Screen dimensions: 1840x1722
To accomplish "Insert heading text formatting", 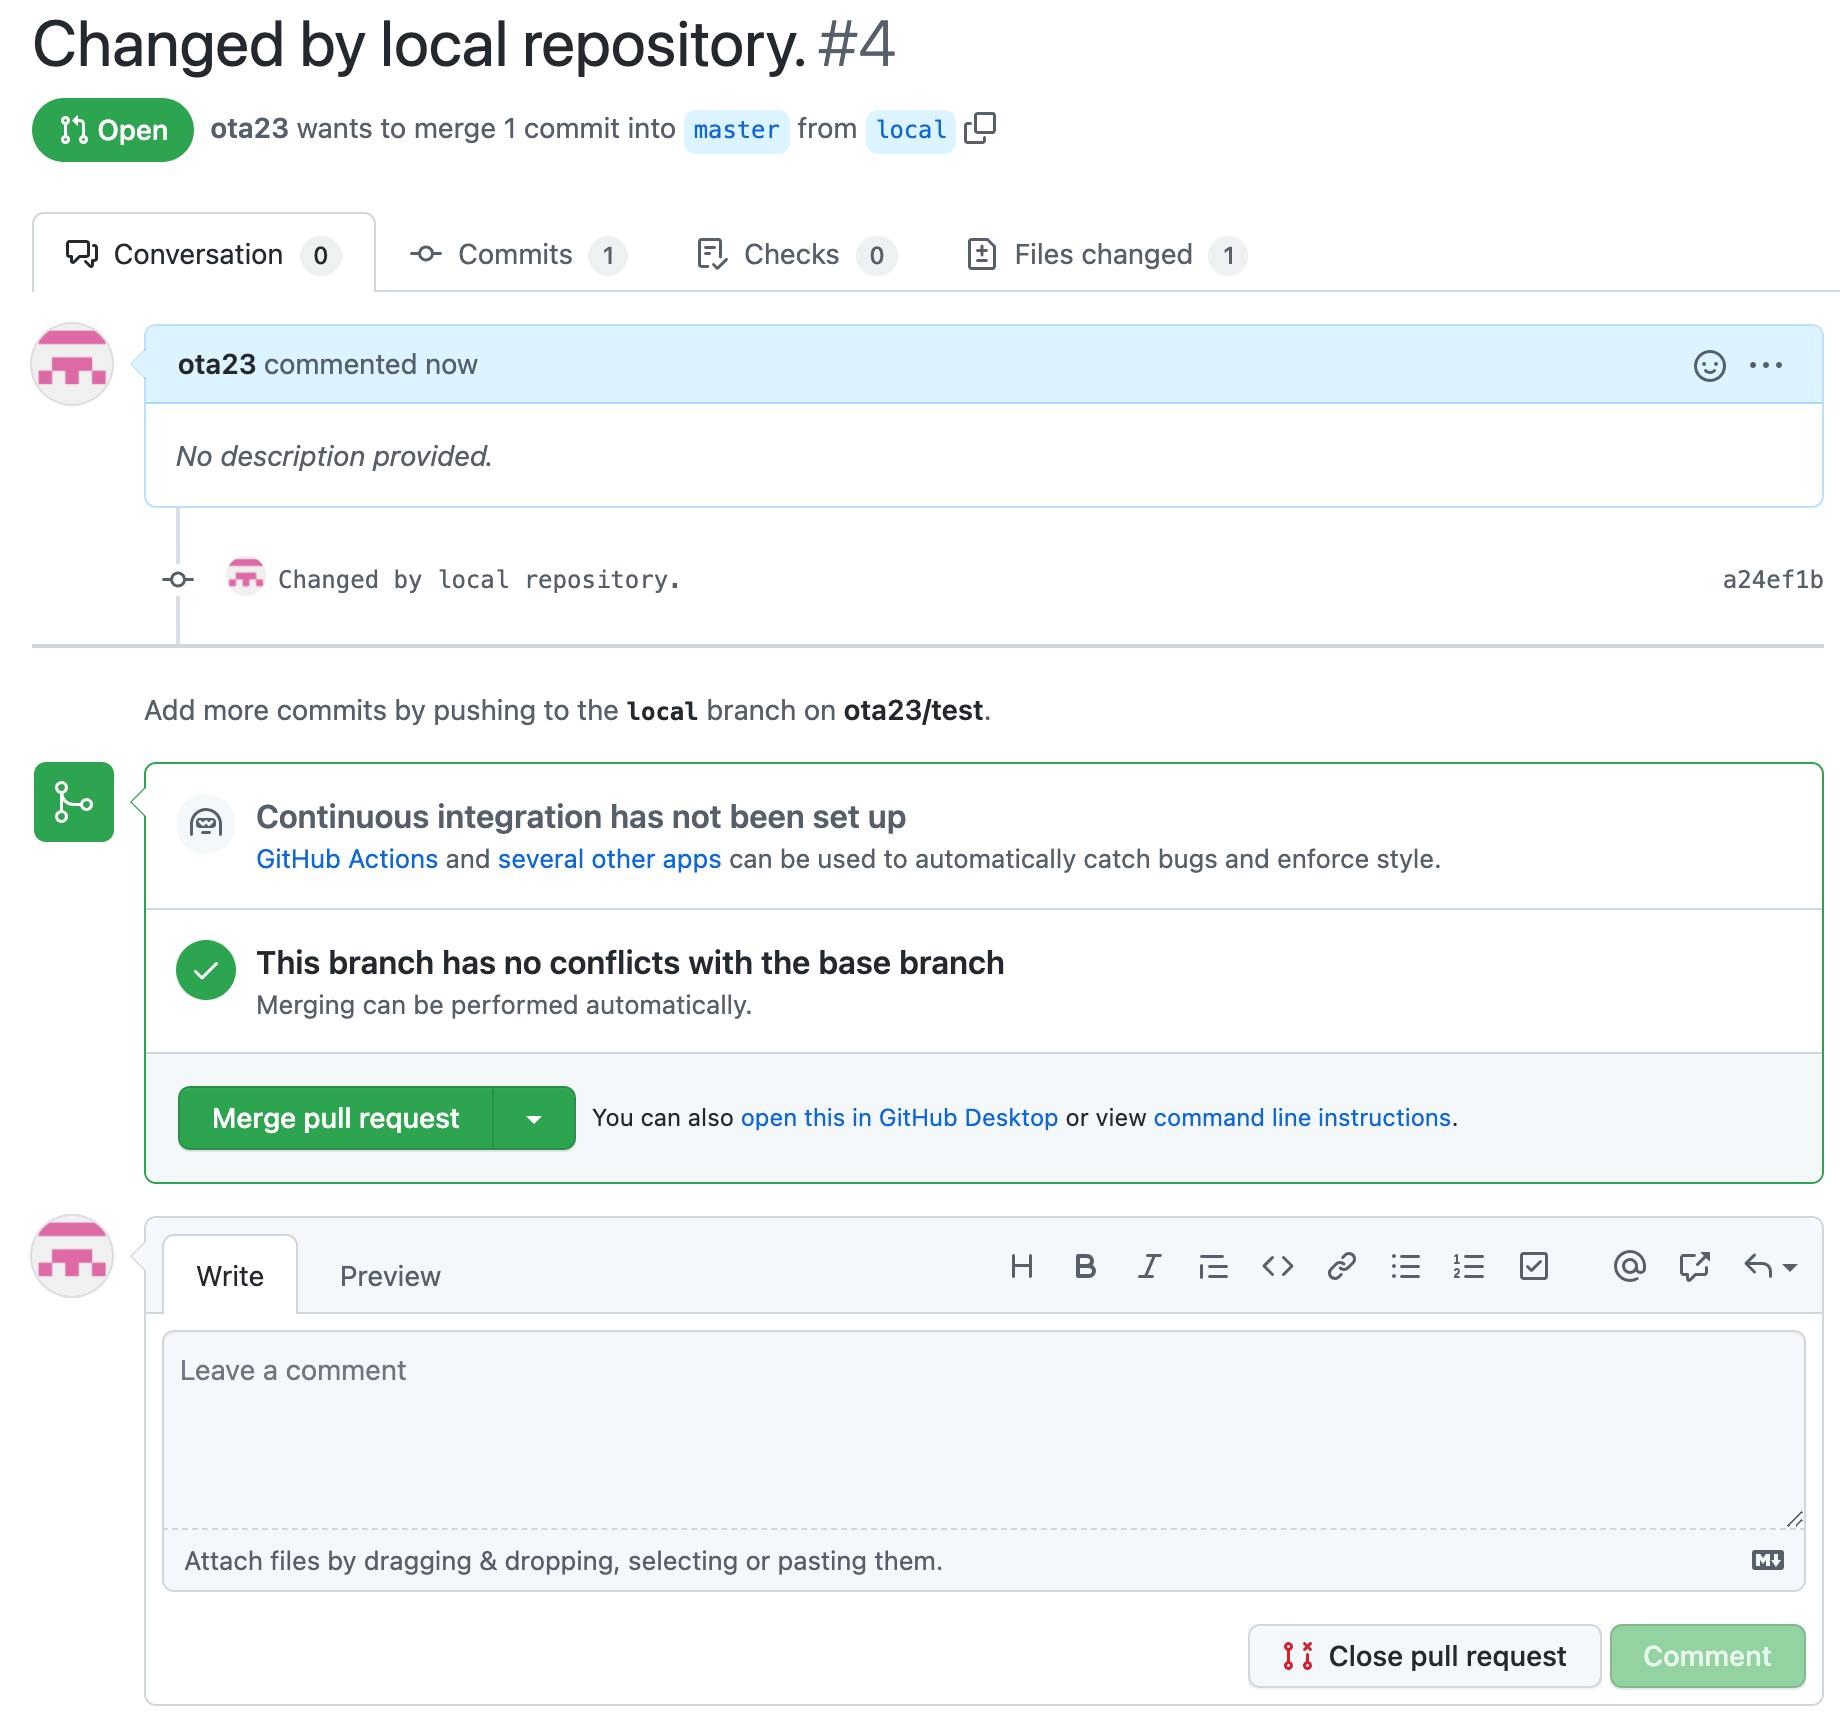I will [x=1021, y=1267].
